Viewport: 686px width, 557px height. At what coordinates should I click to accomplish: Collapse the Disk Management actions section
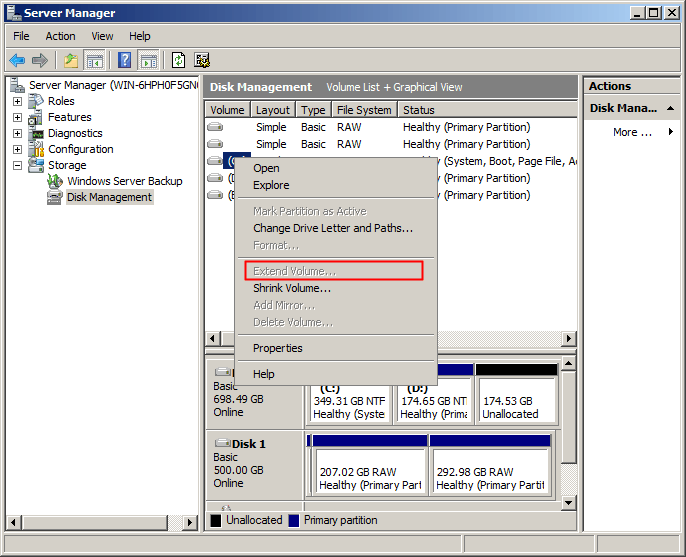coord(670,108)
